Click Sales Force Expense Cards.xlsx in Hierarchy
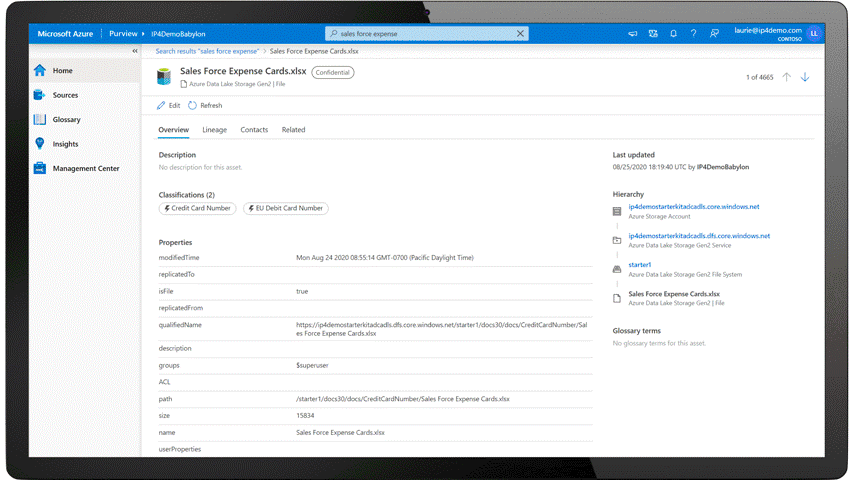This screenshot has height=480, width=853. tap(674, 294)
